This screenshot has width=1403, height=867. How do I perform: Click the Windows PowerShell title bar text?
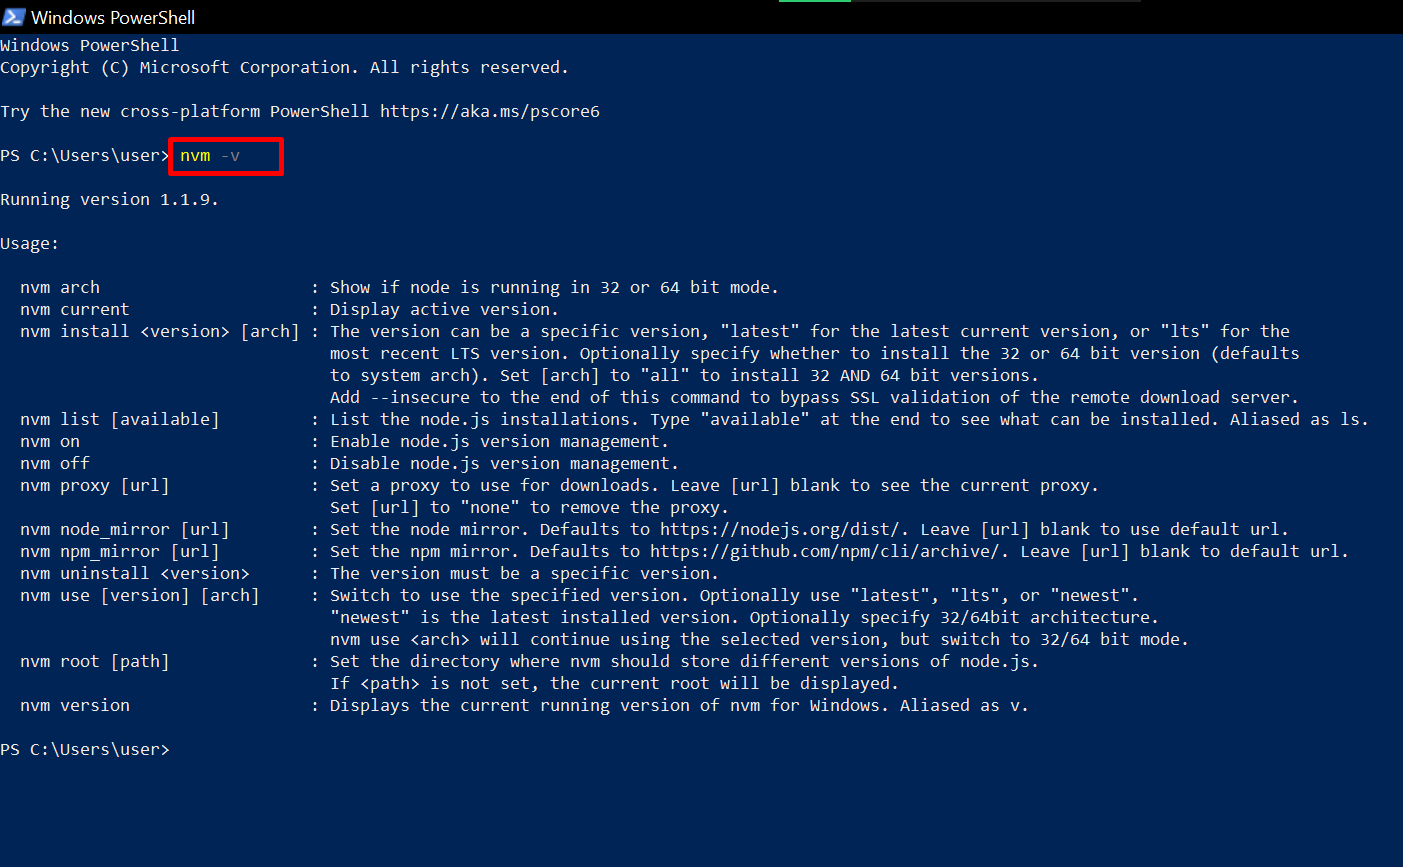(113, 17)
